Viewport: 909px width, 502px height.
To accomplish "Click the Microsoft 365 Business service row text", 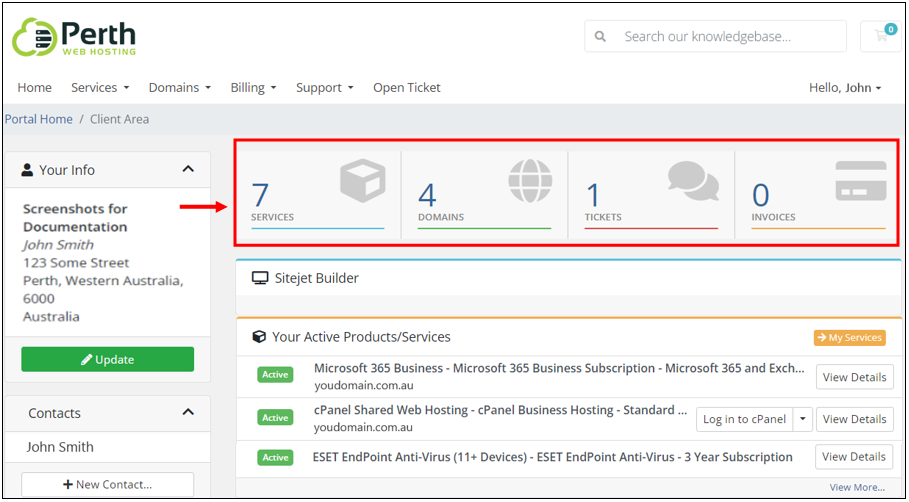I will [x=559, y=368].
